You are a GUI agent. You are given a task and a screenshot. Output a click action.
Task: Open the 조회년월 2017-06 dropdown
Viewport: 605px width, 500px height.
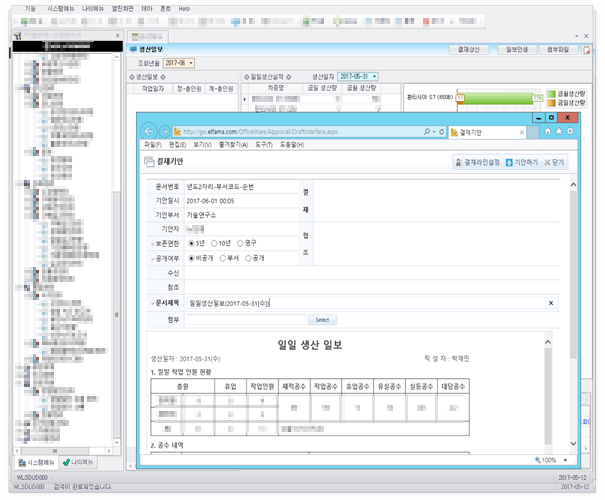(x=191, y=63)
